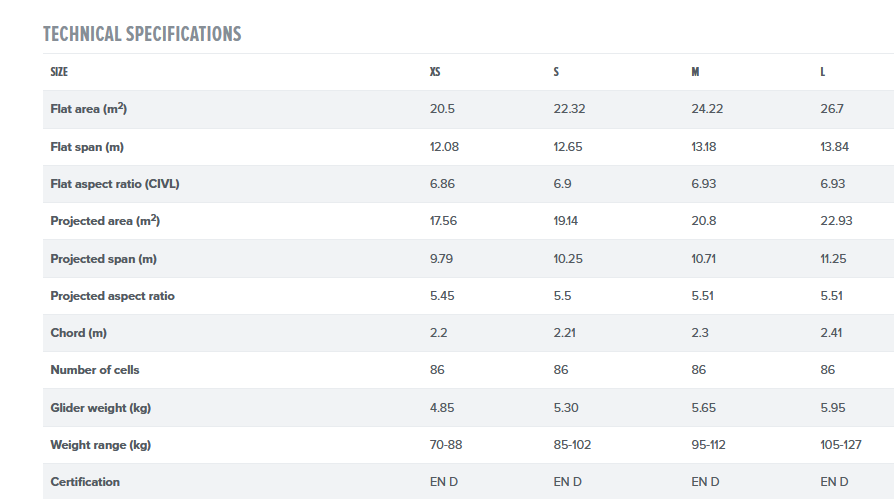
Task: Select the Number of cells row label
Action: tap(95, 370)
